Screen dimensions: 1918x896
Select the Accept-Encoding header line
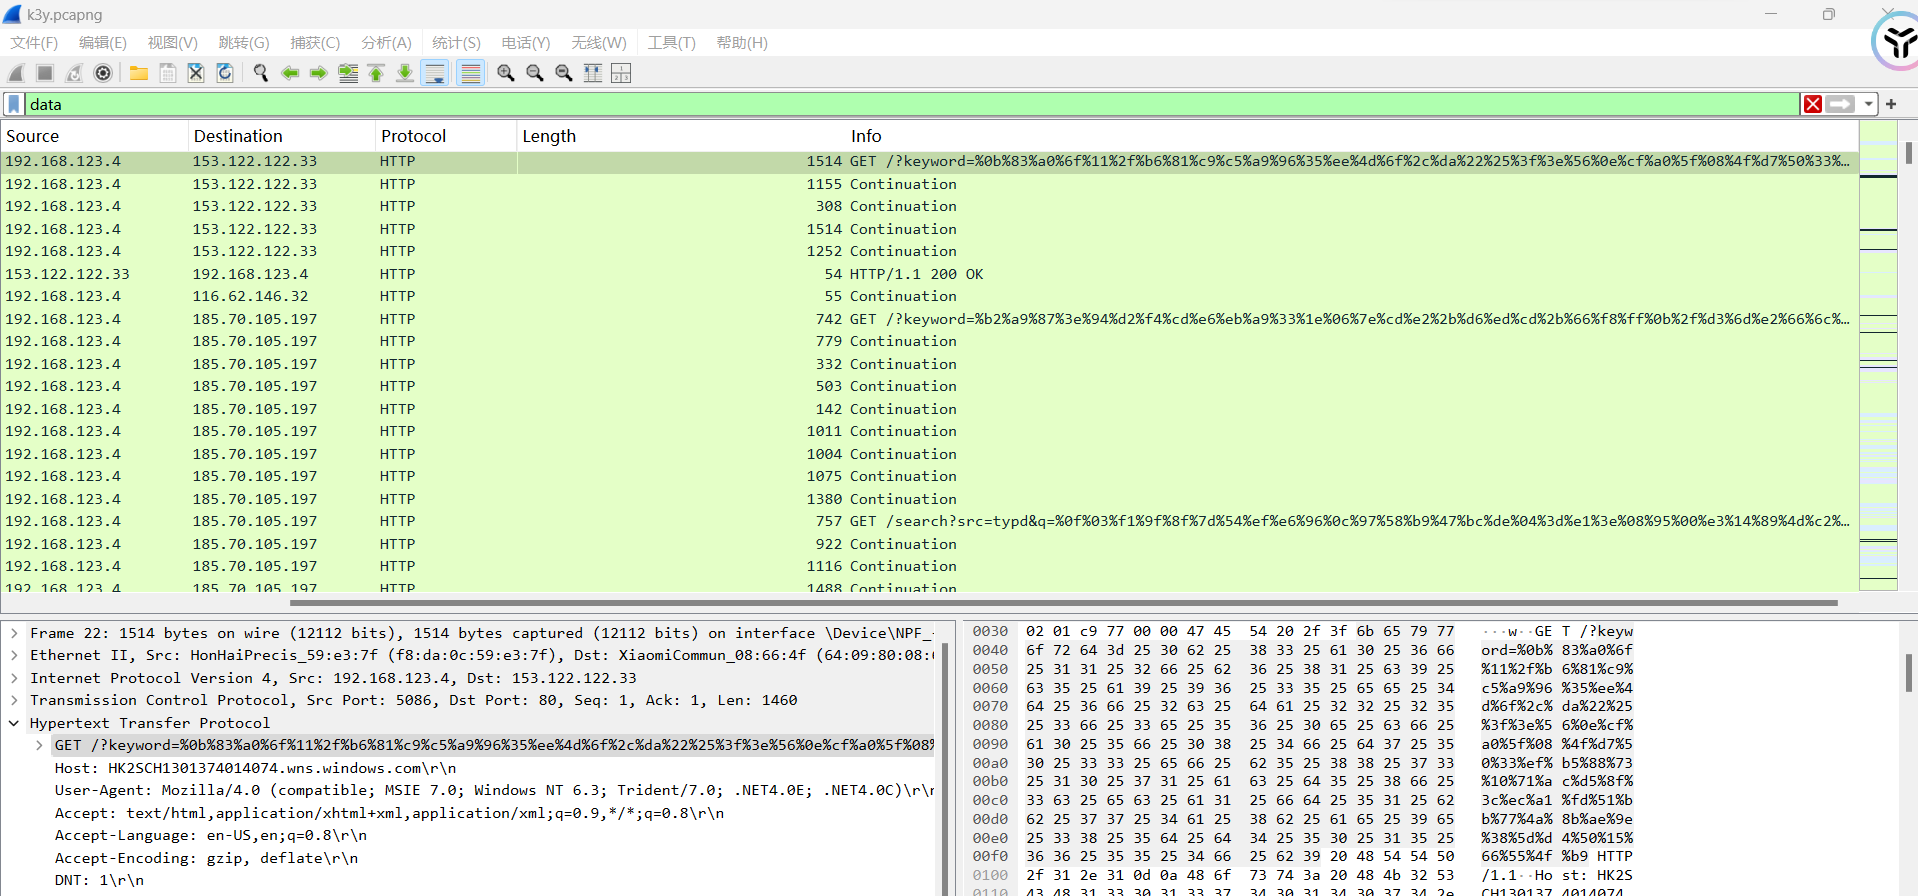[206, 858]
